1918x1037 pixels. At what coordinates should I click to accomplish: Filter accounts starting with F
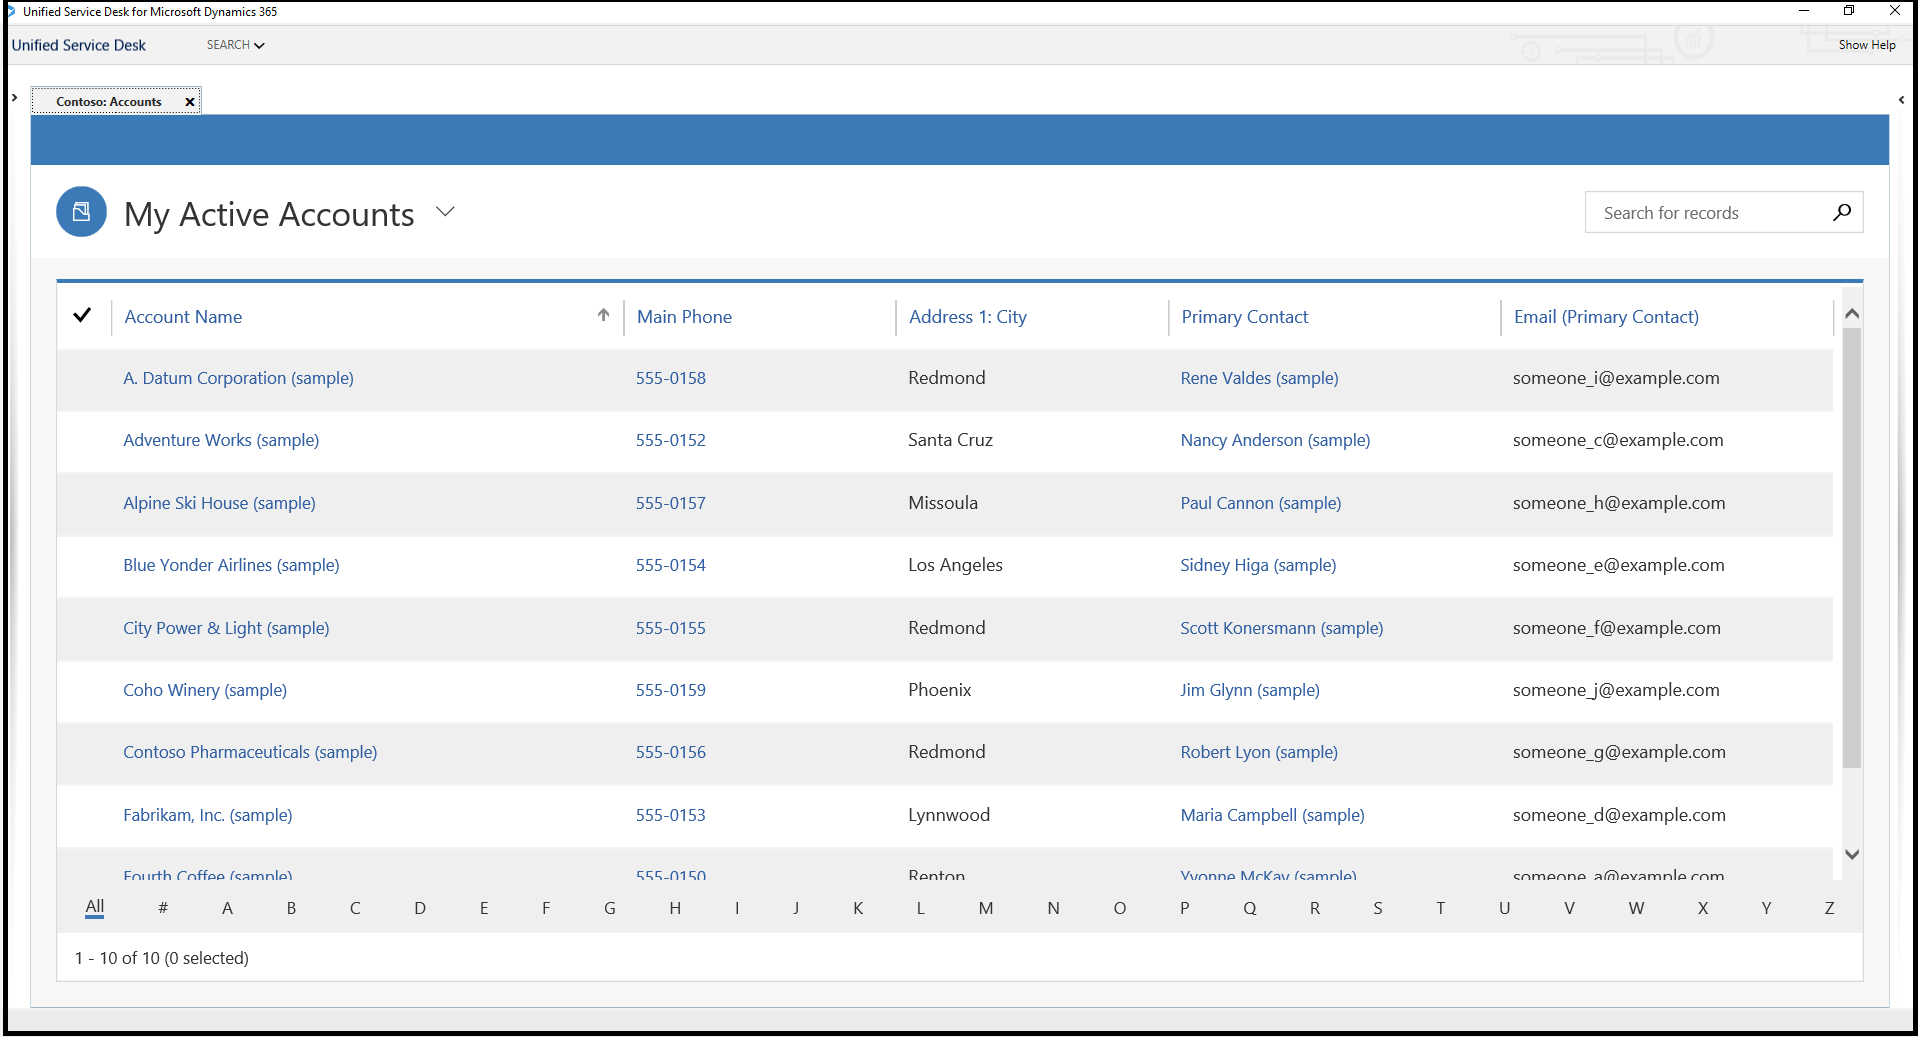click(x=546, y=908)
